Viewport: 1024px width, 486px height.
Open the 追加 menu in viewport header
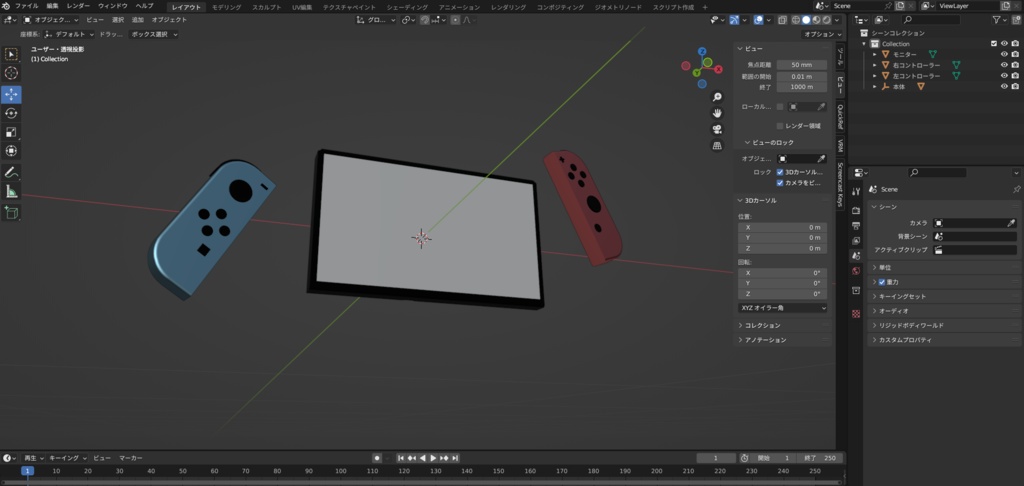click(x=138, y=20)
